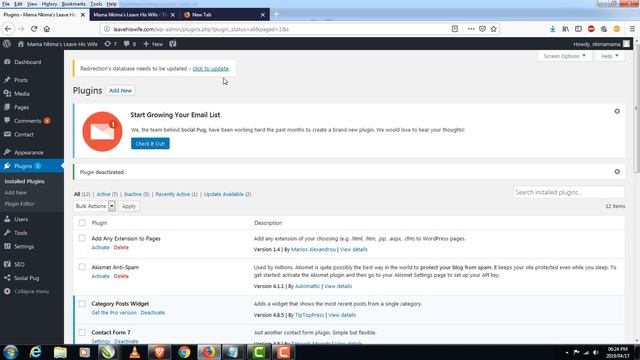This screenshot has height=360, width=640.
Task: Dismiss the email list promo notice
Action: (617, 111)
